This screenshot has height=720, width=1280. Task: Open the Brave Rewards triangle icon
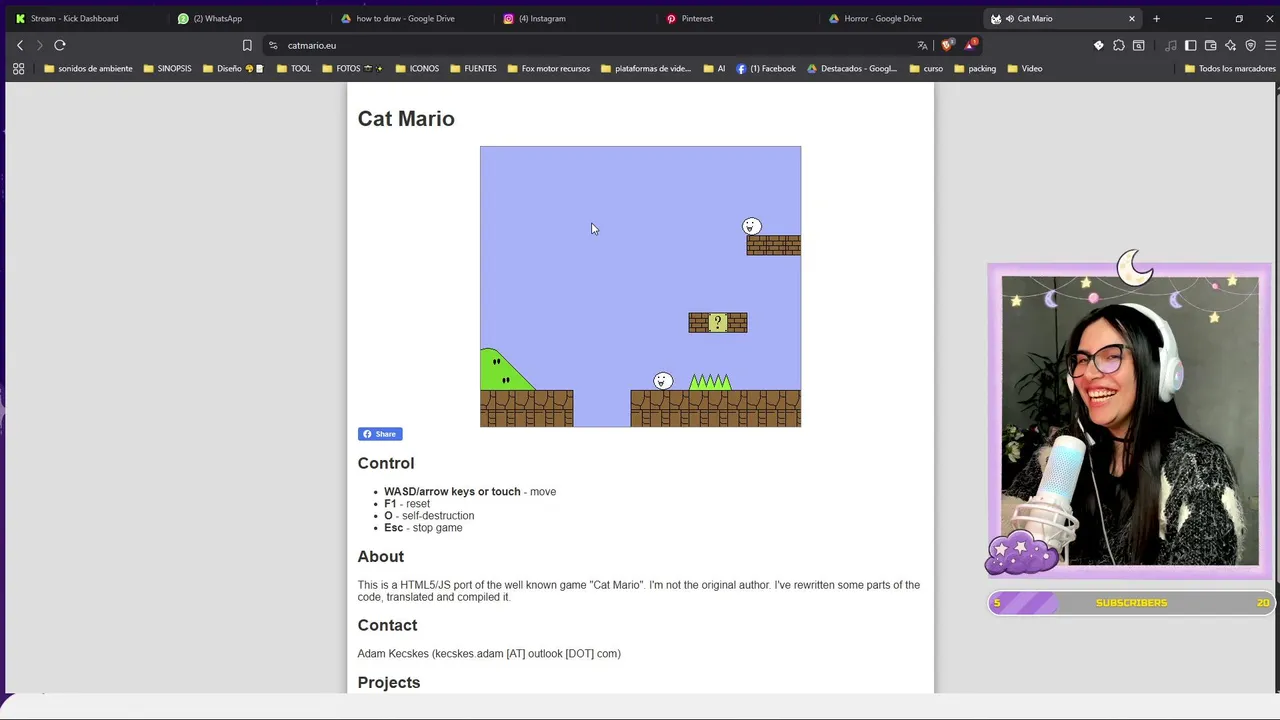970,45
